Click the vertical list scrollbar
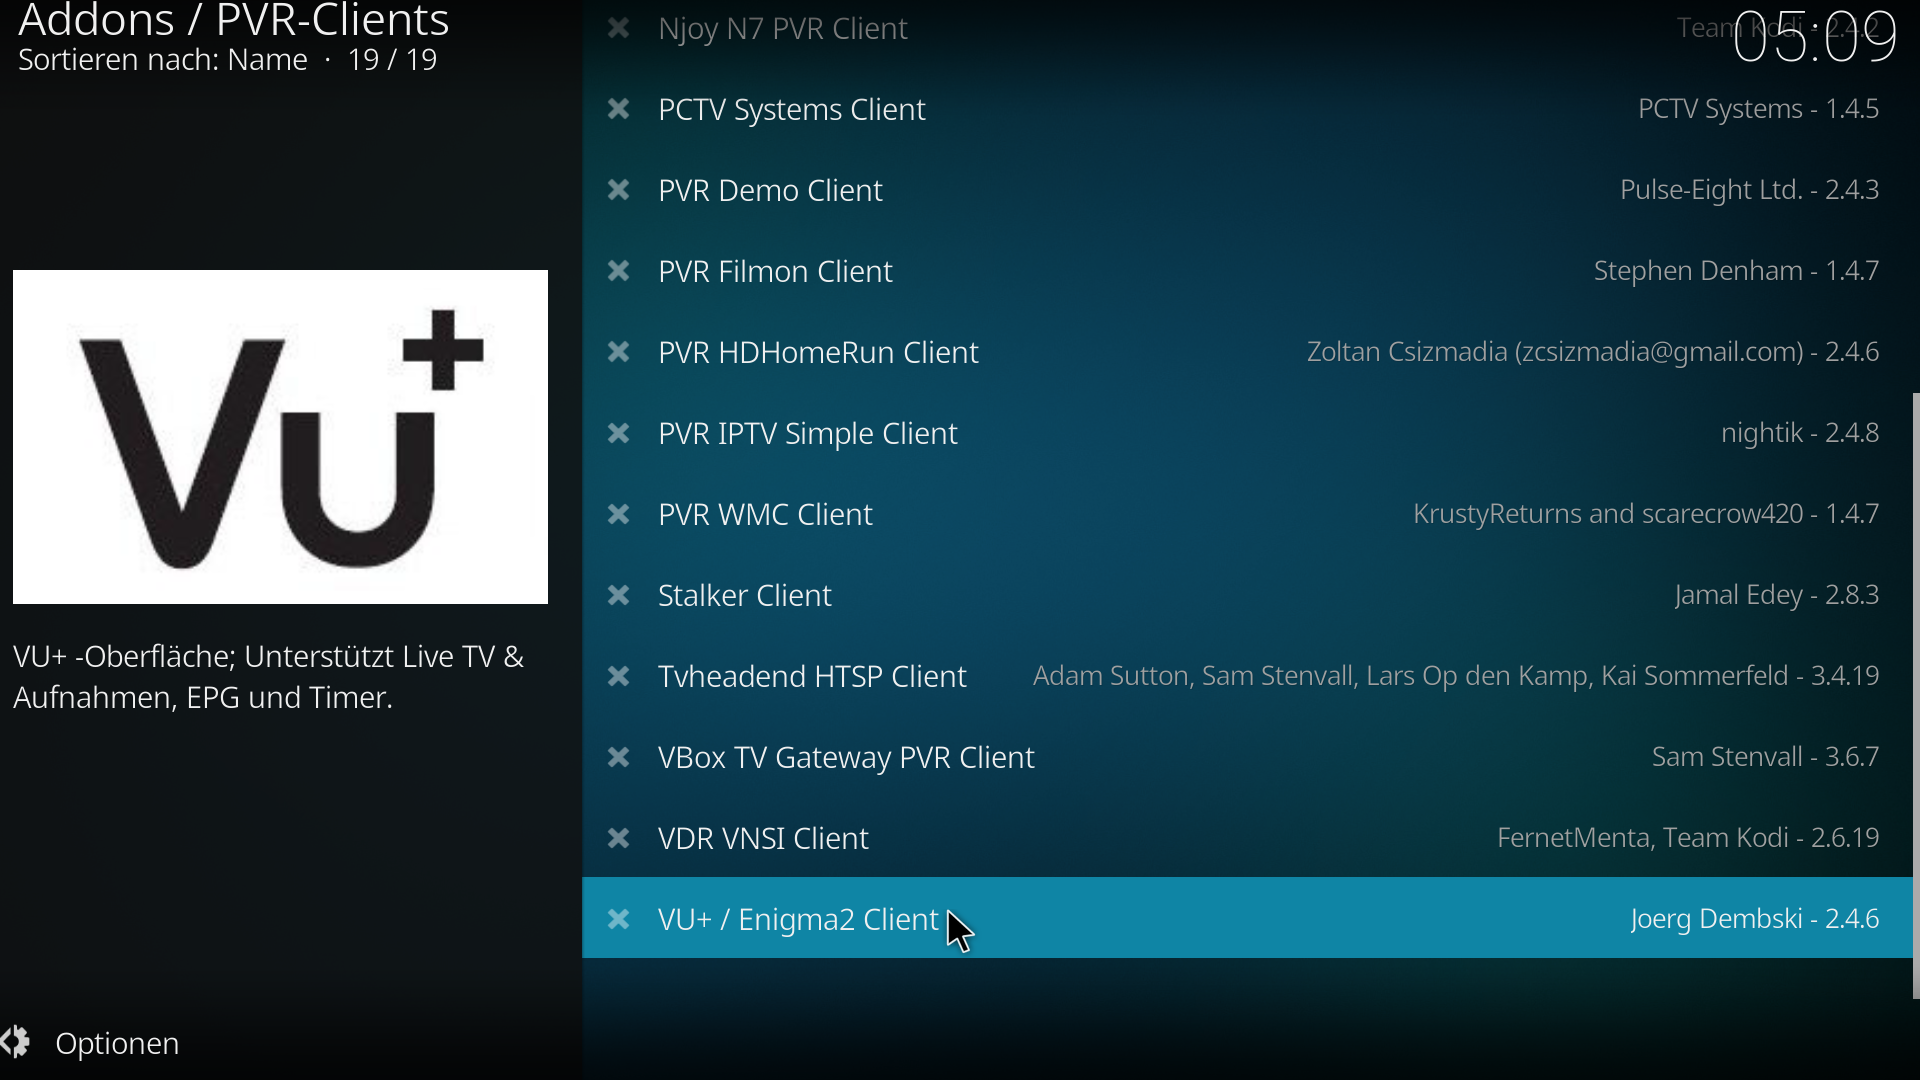This screenshot has height=1080, width=1920. tap(1915, 695)
